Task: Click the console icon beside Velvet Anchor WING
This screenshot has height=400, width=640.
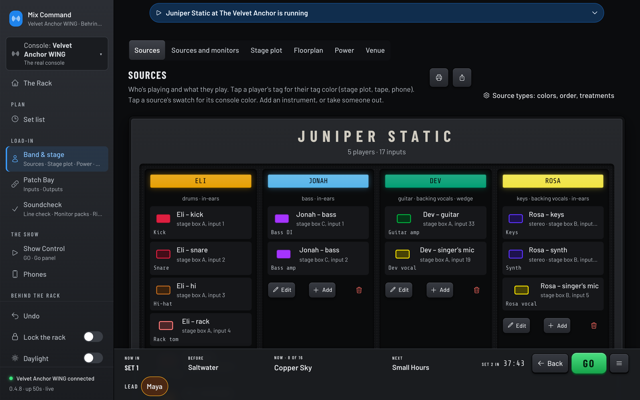Action: point(15,54)
